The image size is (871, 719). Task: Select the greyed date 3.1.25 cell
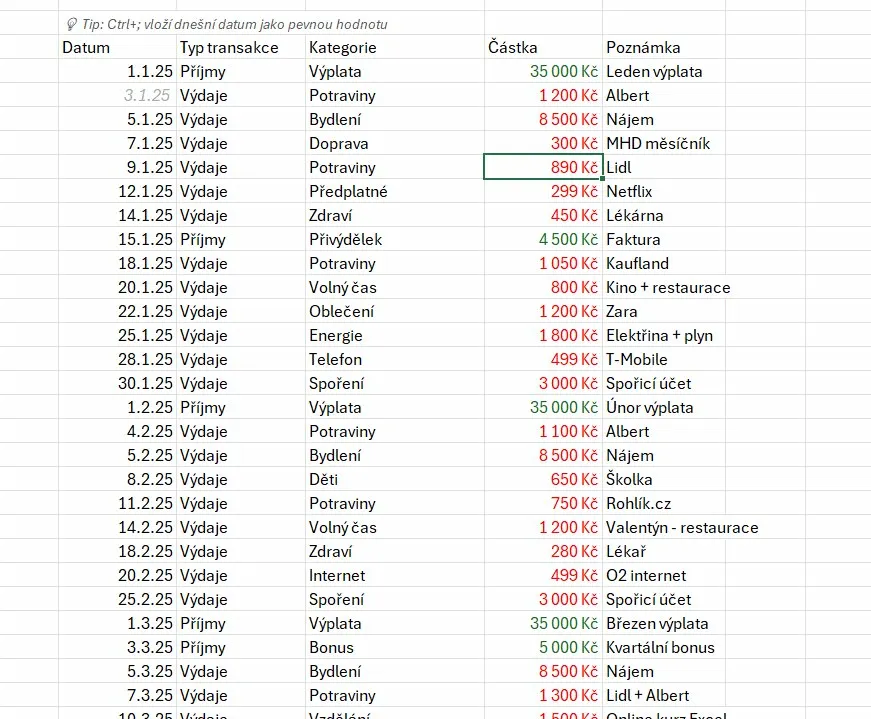(117, 95)
